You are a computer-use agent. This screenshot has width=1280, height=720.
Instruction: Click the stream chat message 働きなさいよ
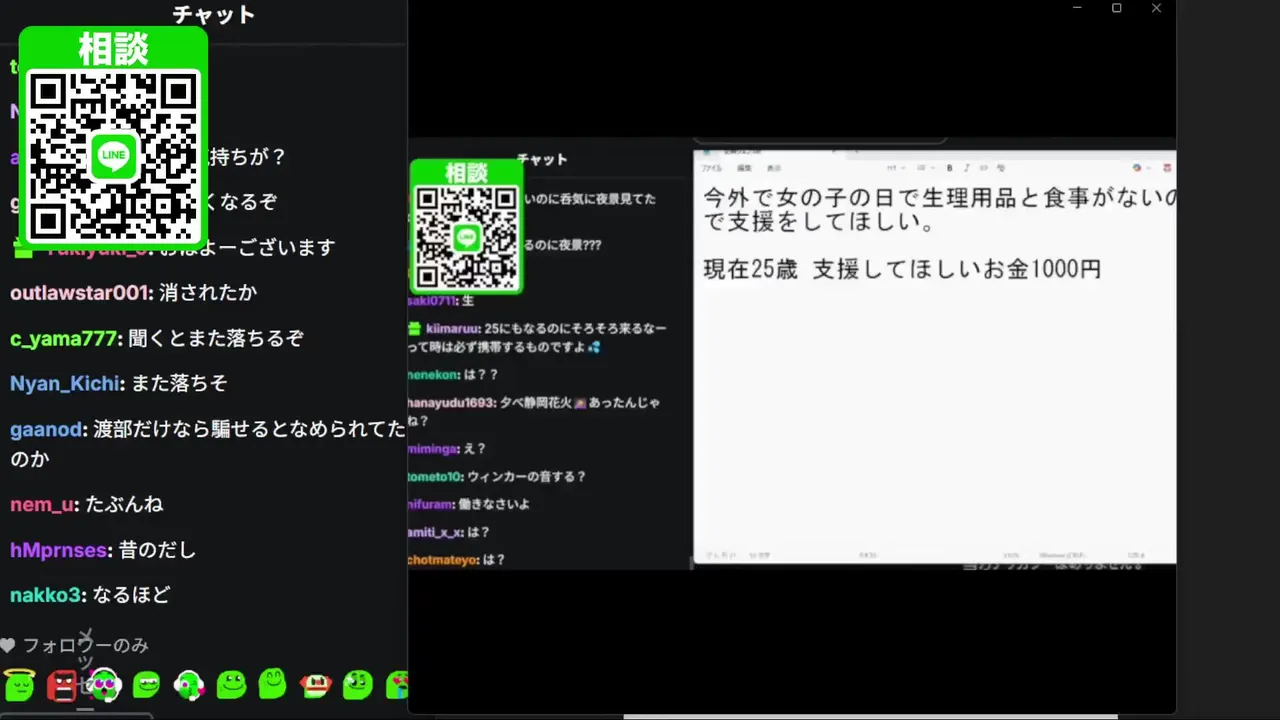[496, 505]
